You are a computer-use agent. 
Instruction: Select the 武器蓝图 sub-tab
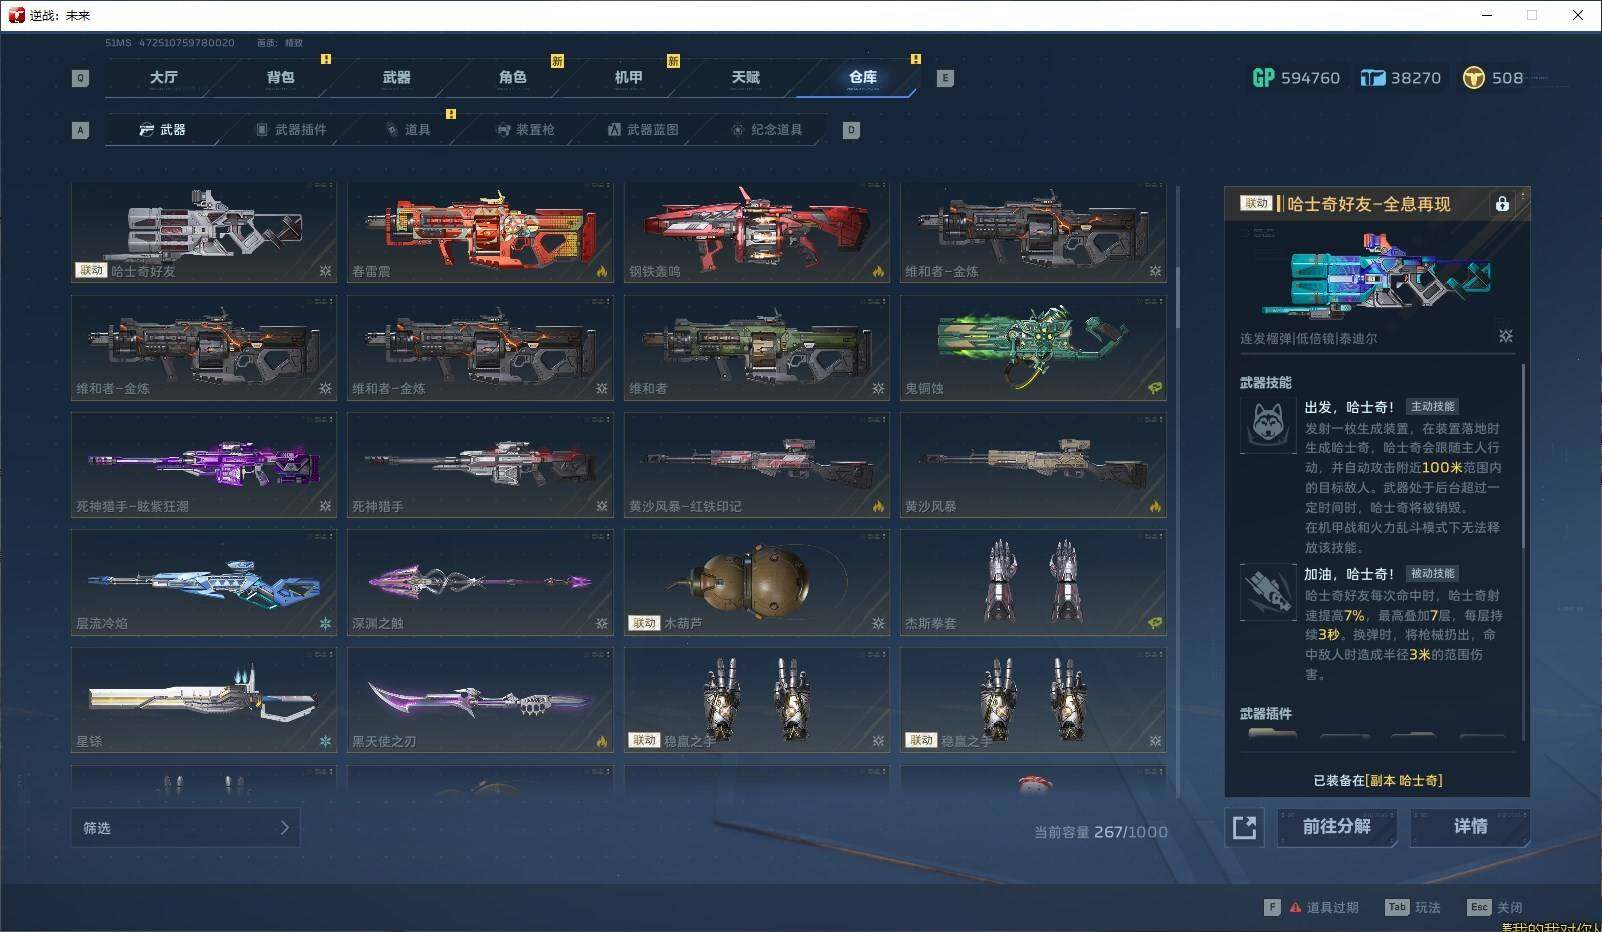pos(643,130)
